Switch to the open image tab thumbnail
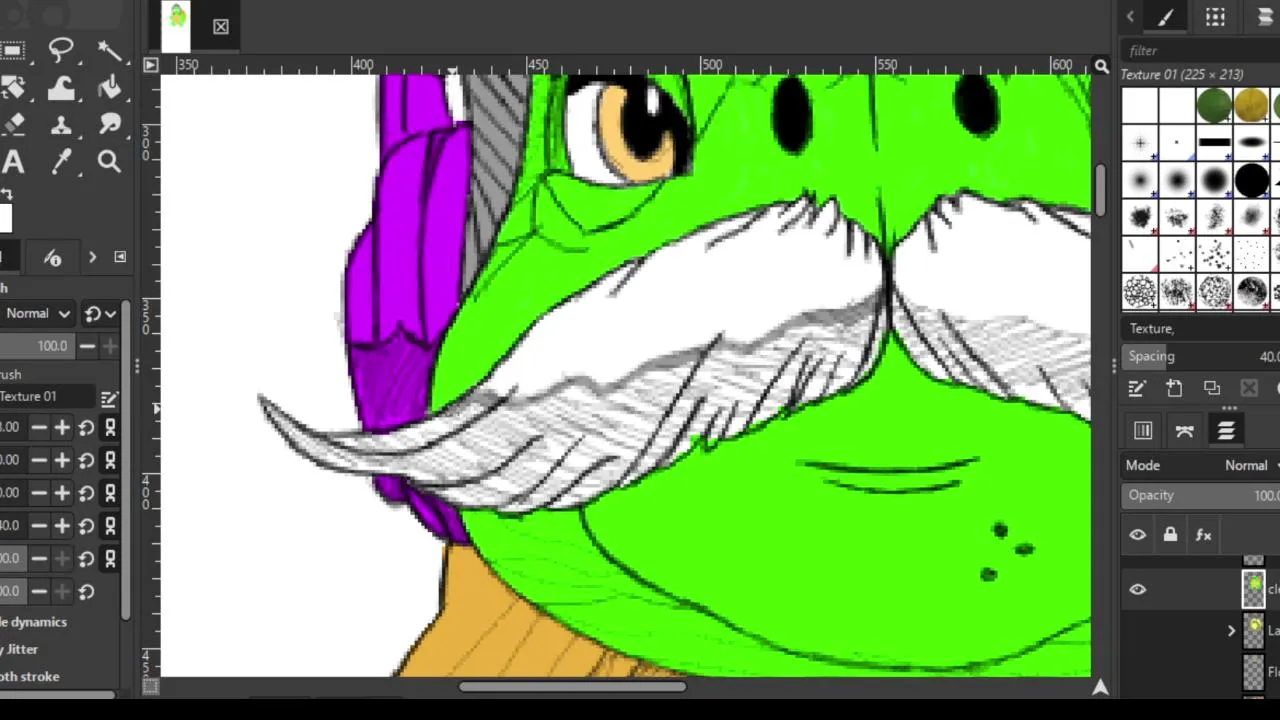Viewport: 1280px width, 720px height. (177, 26)
